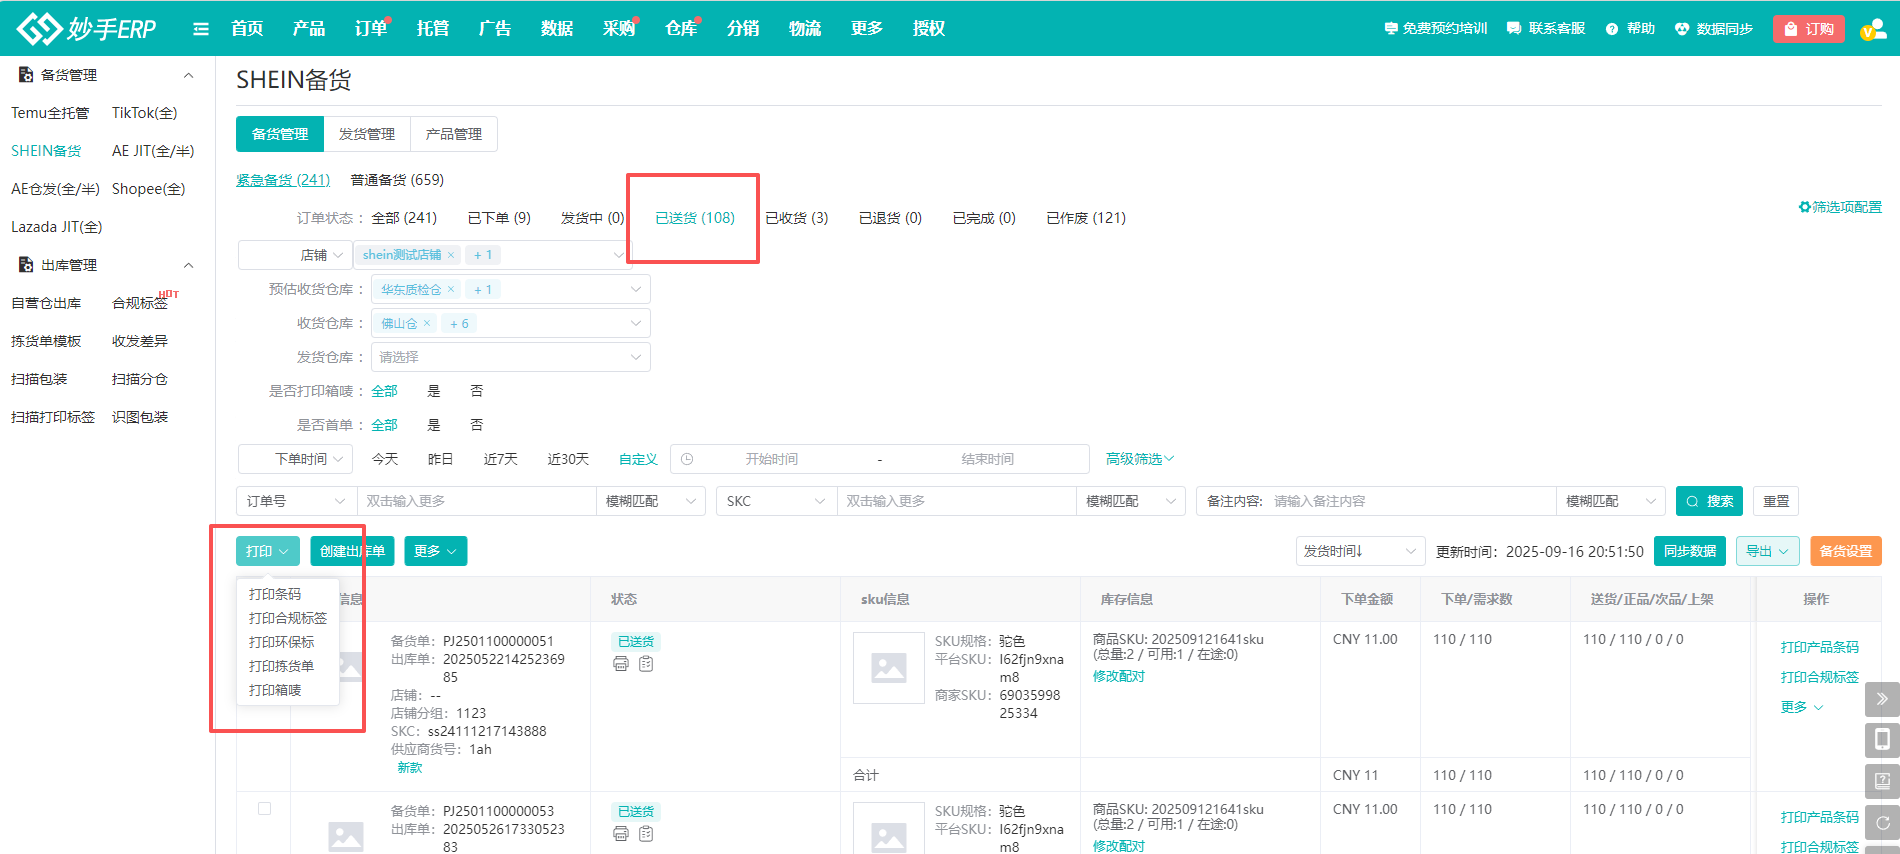Screen dimensions: 1900x854
Task: Select 否 for 是否首单
Action: 477,425
